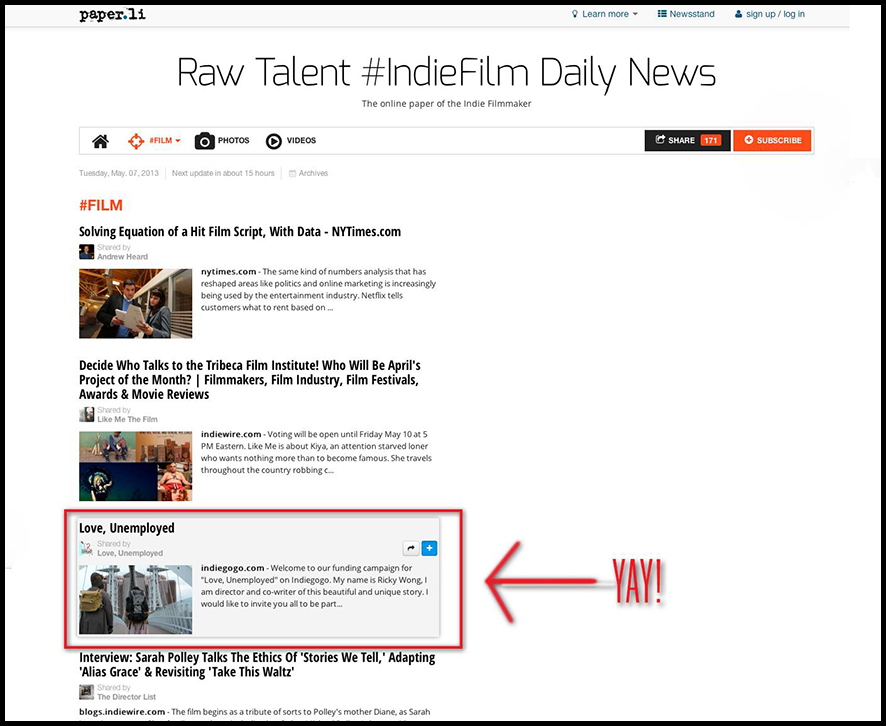Click the nytimes.com source link
The height and width of the screenshot is (726, 886).
[228, 272]
